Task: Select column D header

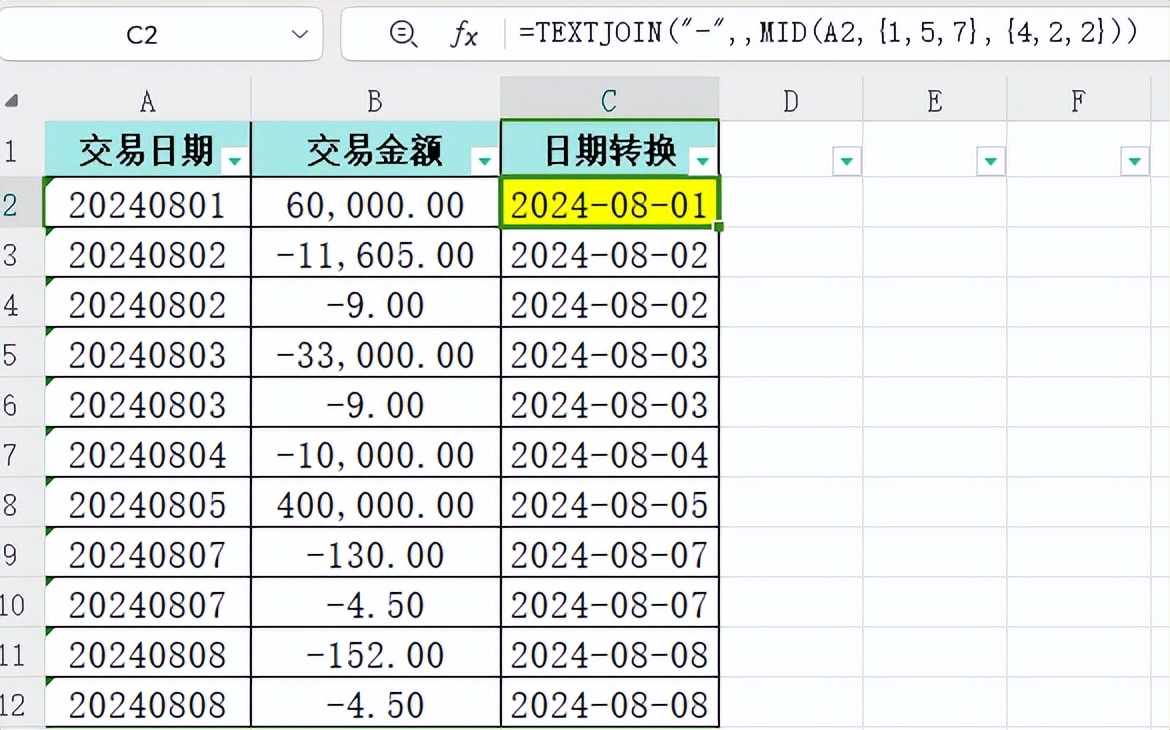Action: tap(791, 100)
